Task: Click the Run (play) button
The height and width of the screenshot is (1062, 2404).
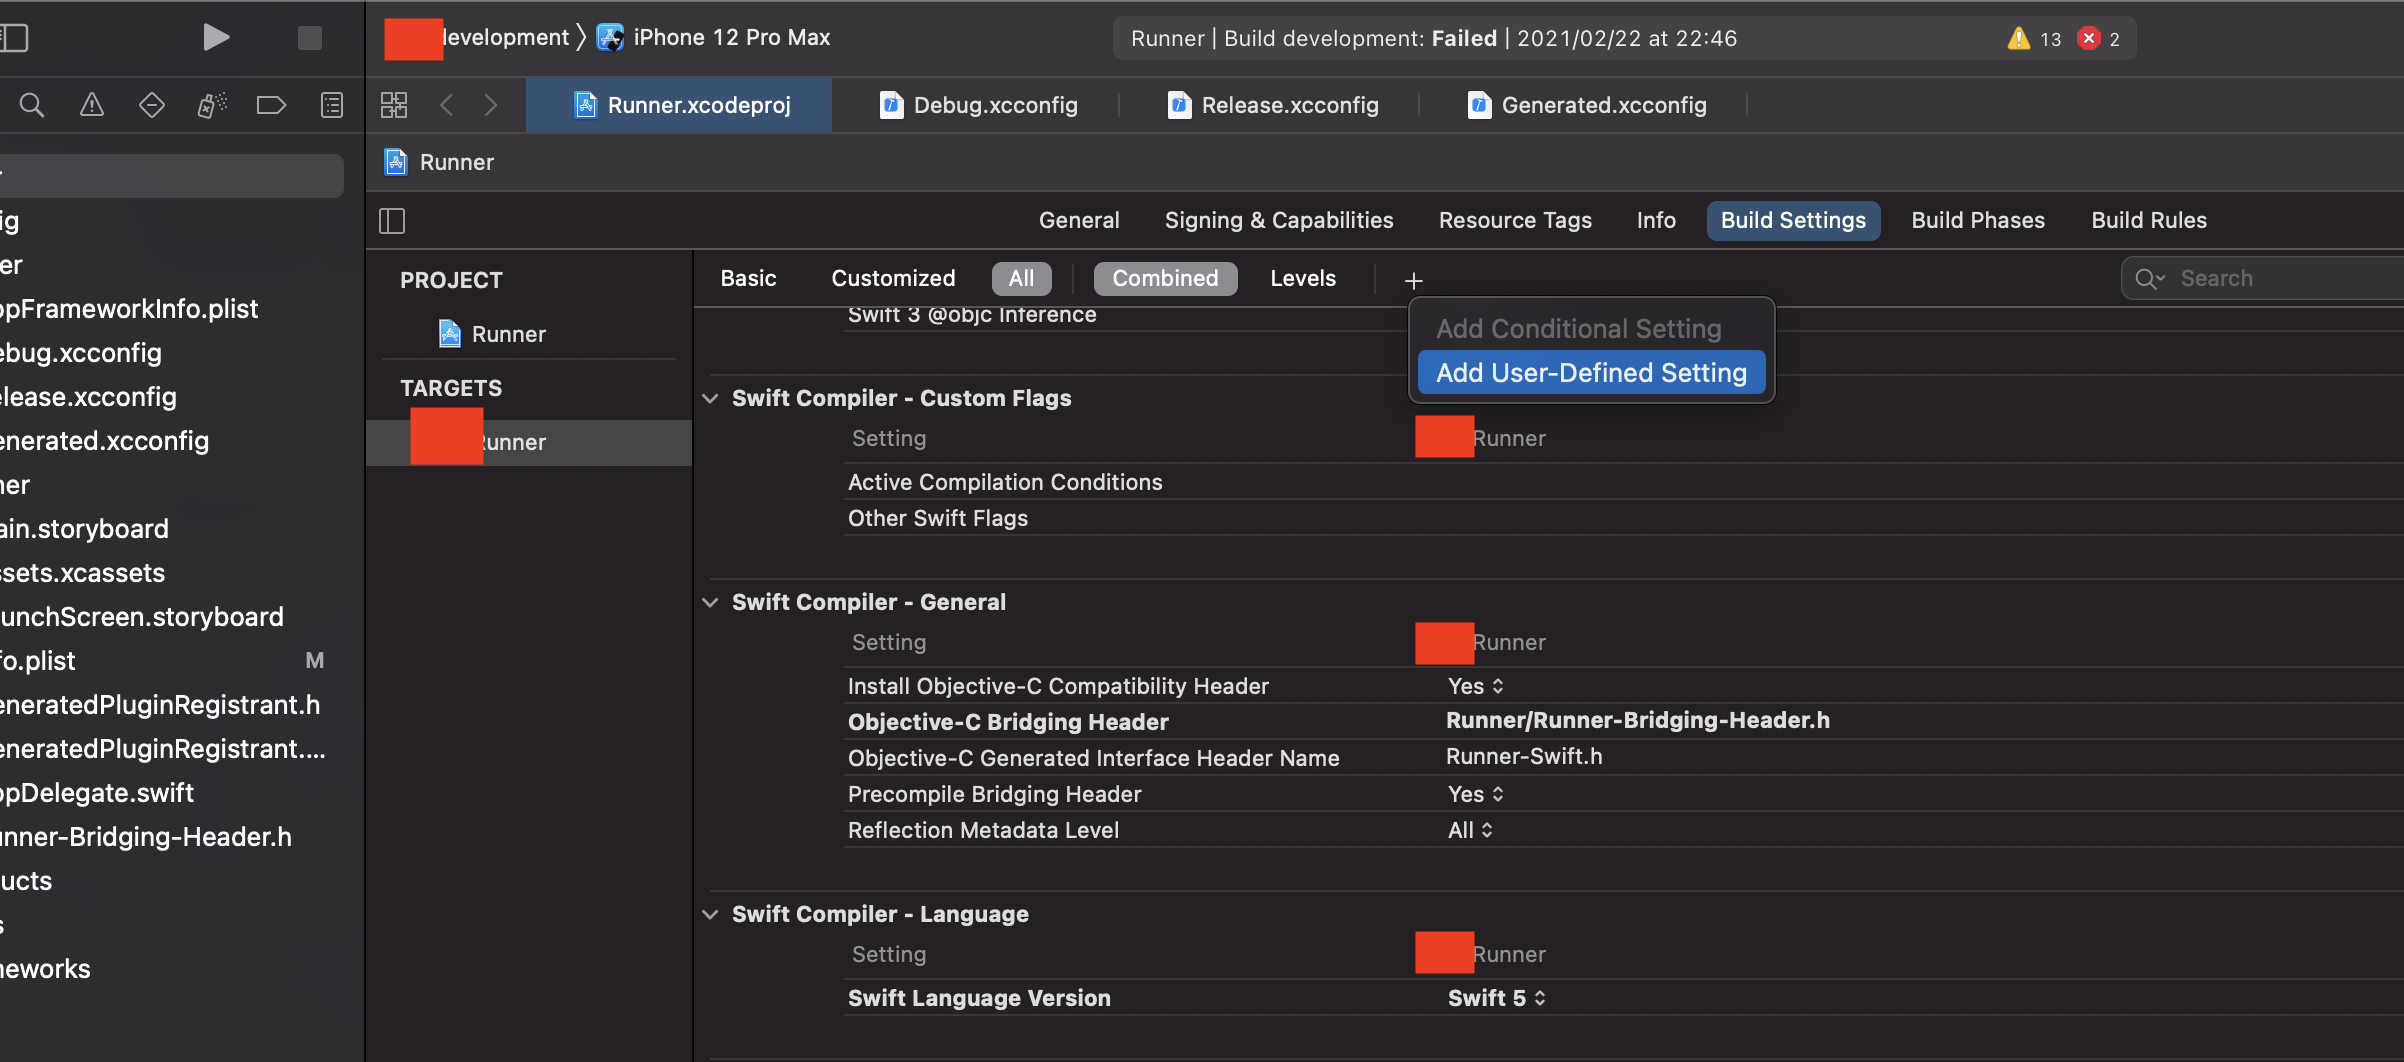Action: click(x=215, y=38)
